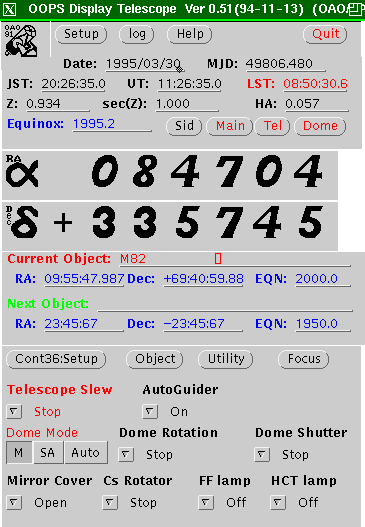Click Next Object Dec -23:45:67
This screenshot has height=527, width=365.
(203, 324)
